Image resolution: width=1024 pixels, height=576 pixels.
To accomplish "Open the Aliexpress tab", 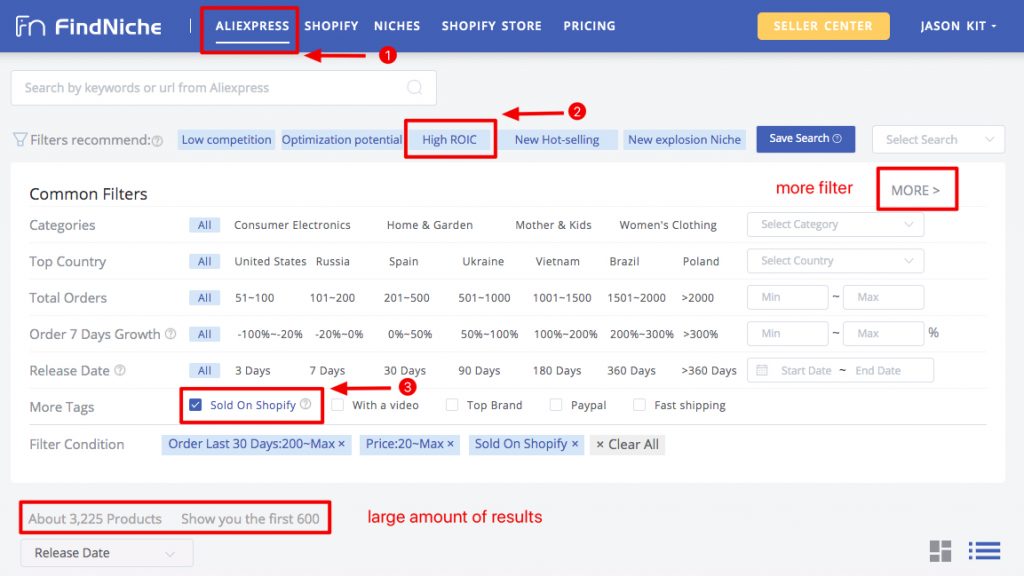I will [252, 26].
